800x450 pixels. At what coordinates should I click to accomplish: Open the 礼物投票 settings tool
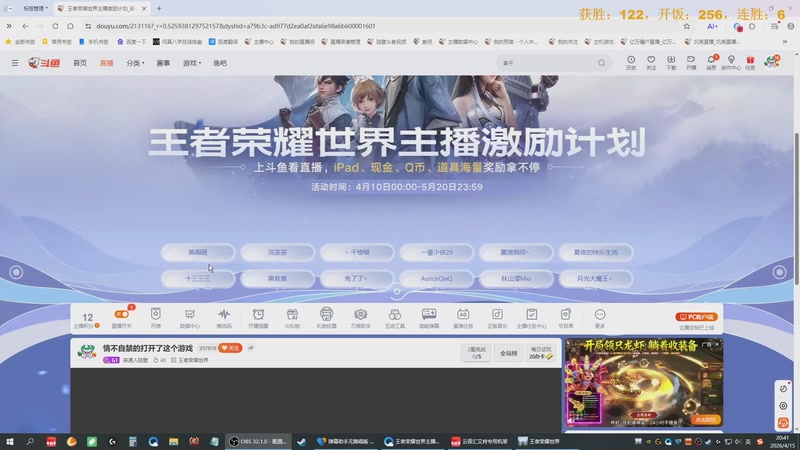tap(327, 318)
